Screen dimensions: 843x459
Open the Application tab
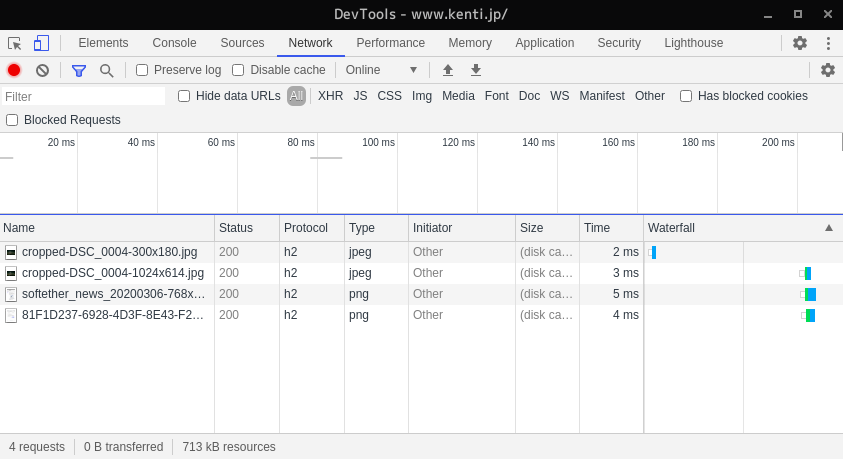pos(545,43)
